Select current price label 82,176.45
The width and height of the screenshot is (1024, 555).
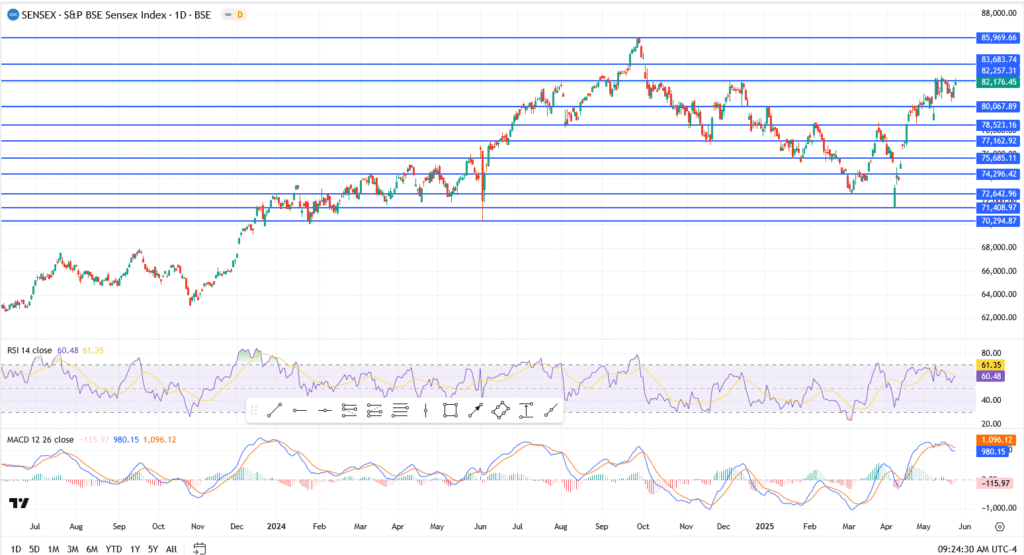[997, 82]
